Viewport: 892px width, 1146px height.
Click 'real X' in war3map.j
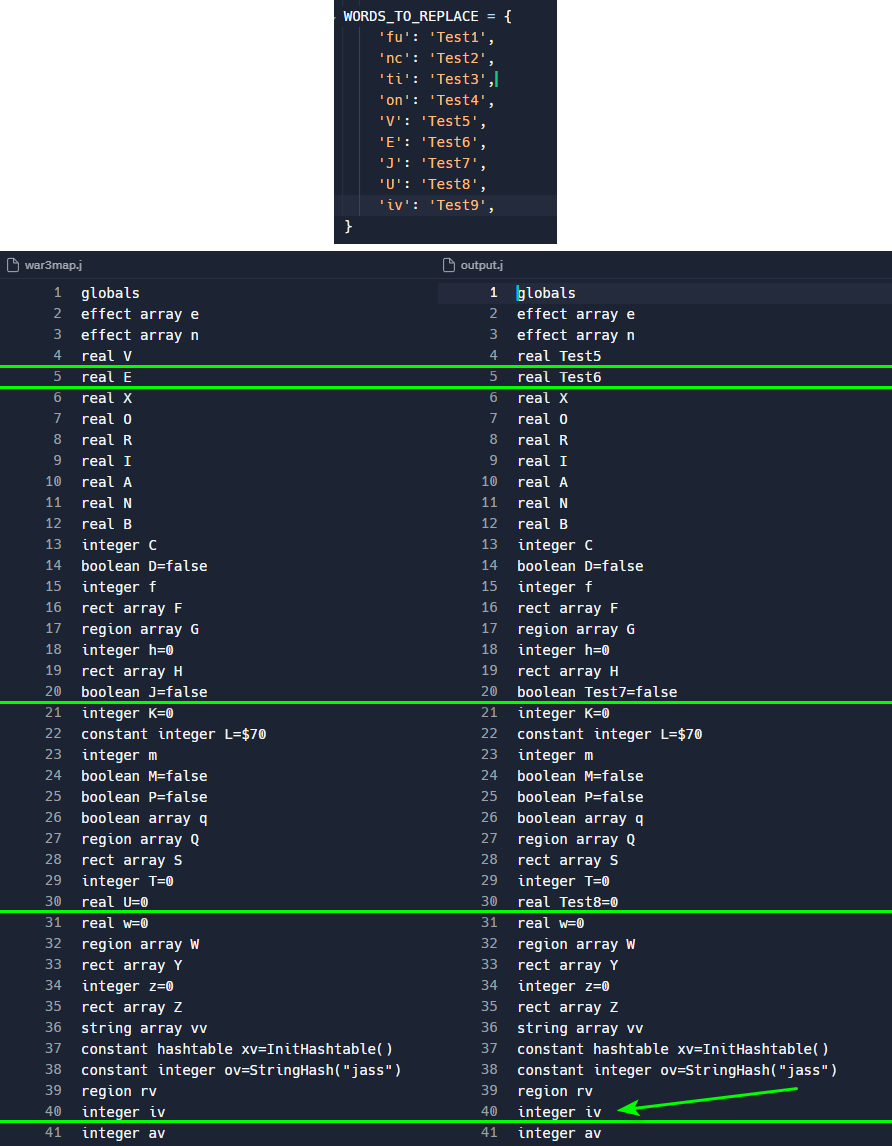click(x=106, y=398)
